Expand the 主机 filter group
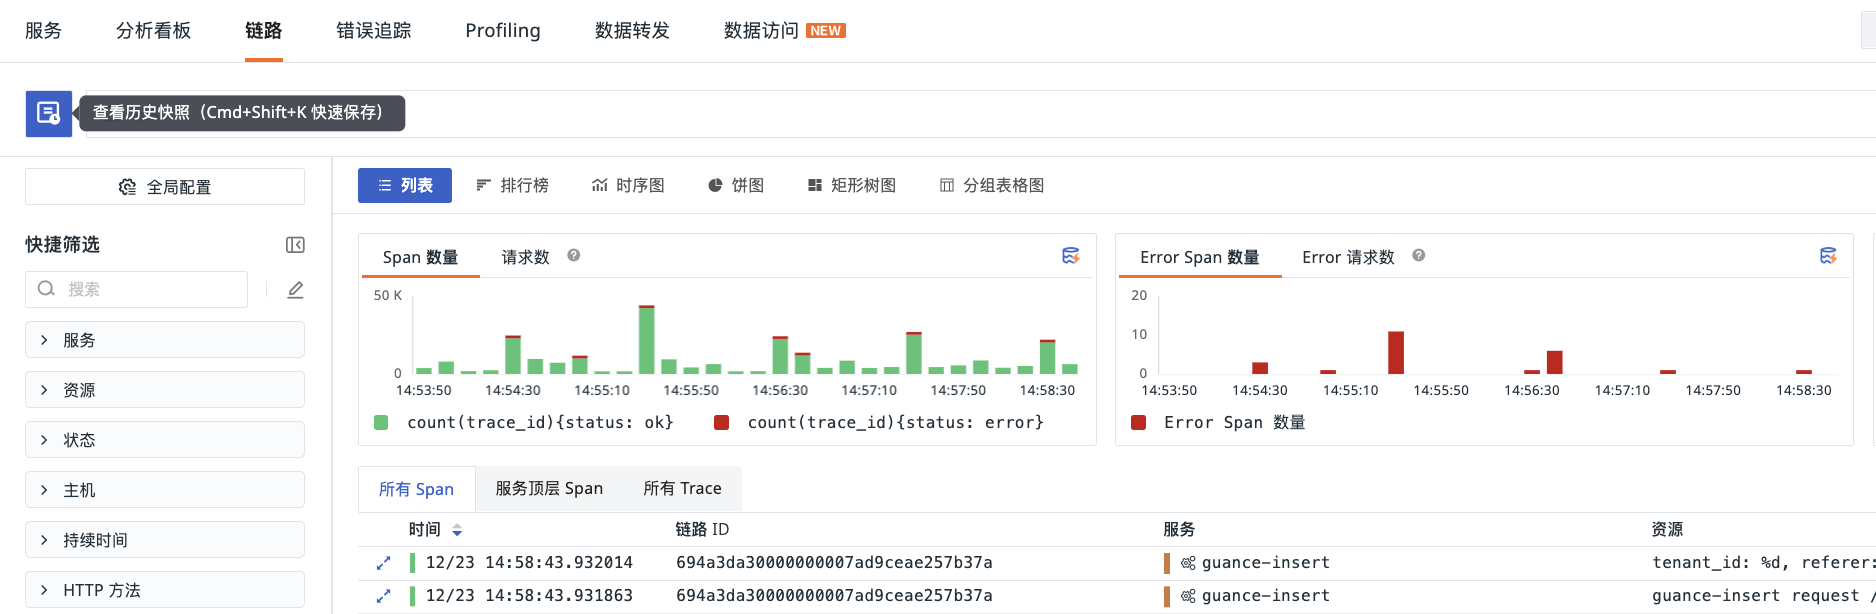The image size is (1876, 614). point(165,490)
